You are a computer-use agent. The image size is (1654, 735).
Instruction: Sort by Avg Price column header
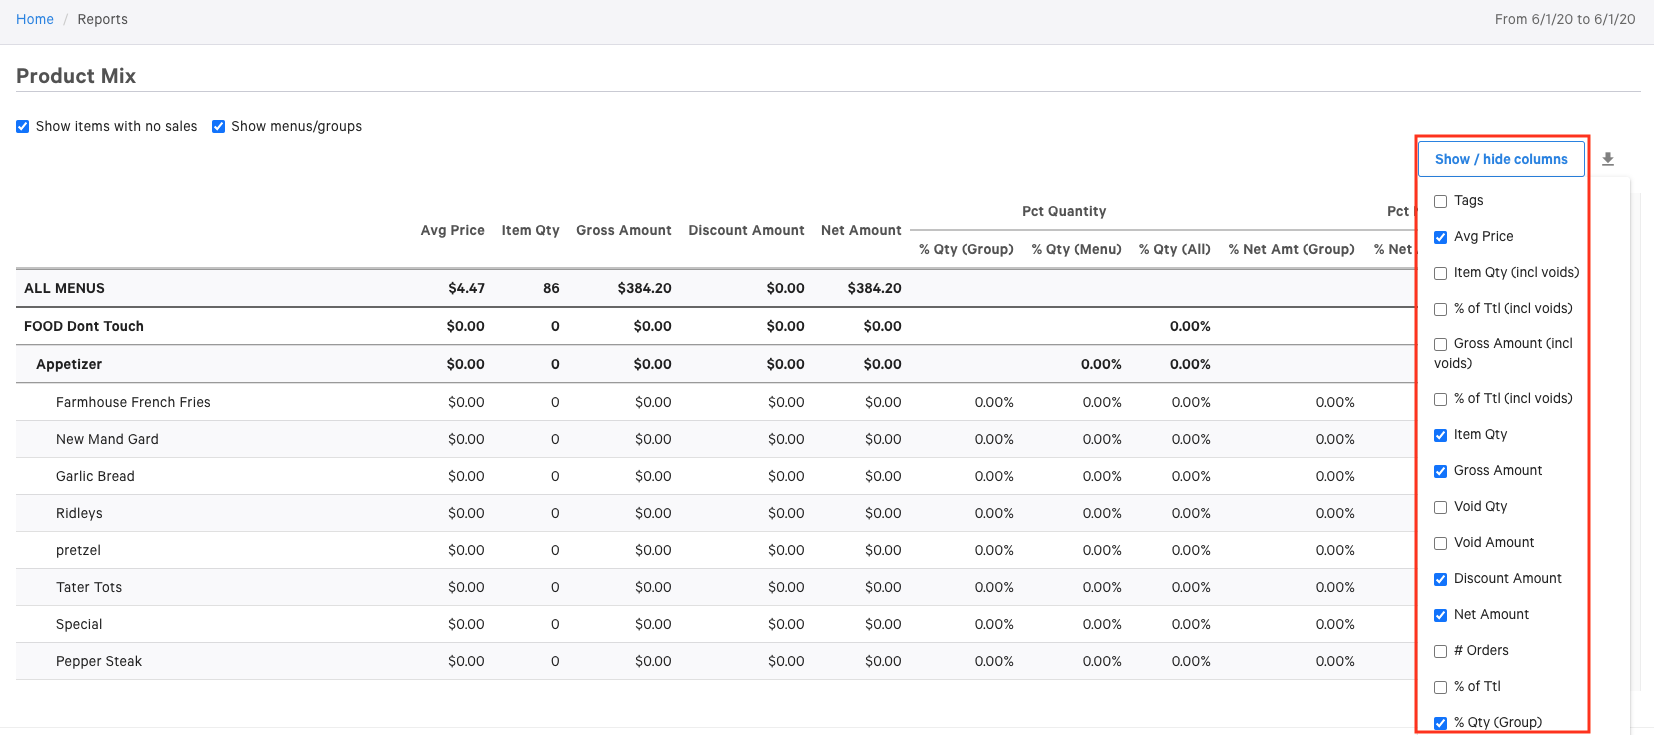pos(452,230)
